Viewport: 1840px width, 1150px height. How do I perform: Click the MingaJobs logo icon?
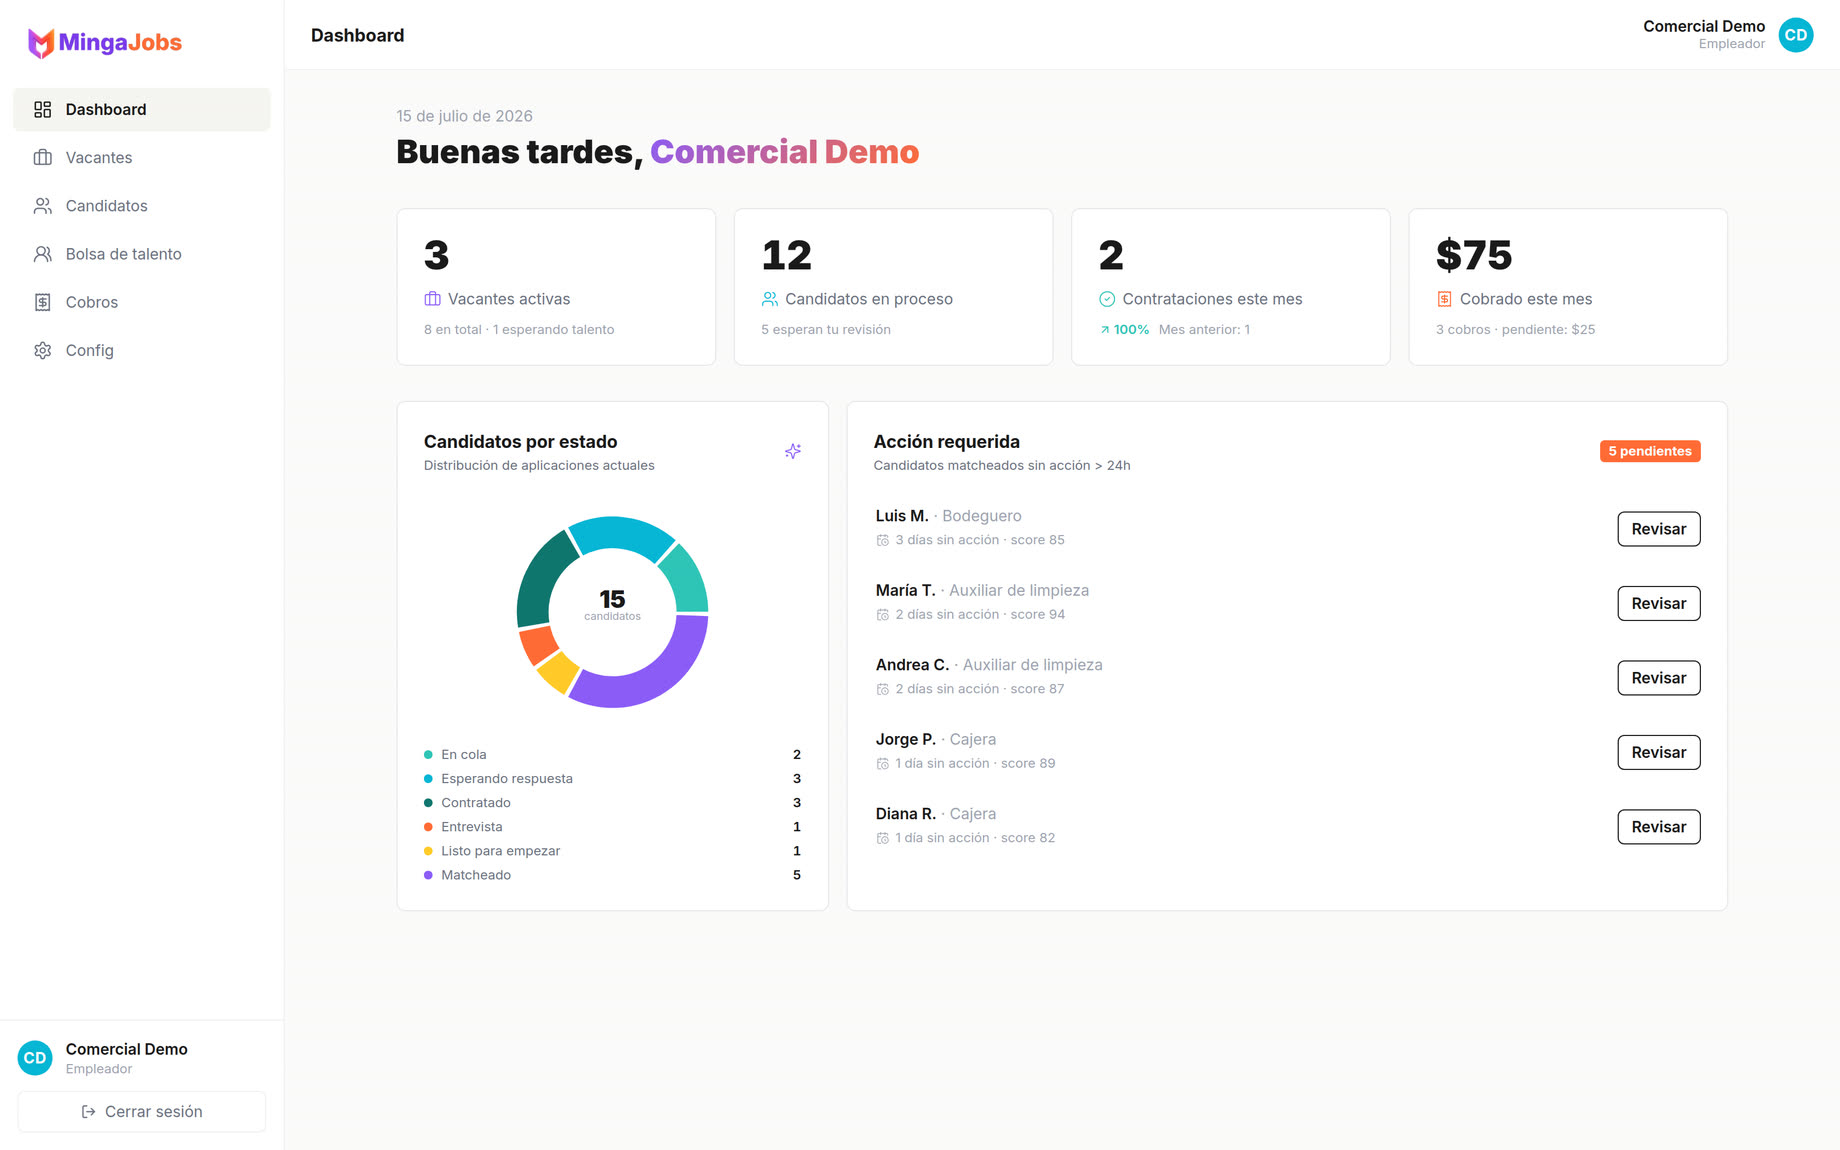pos(41,43)
